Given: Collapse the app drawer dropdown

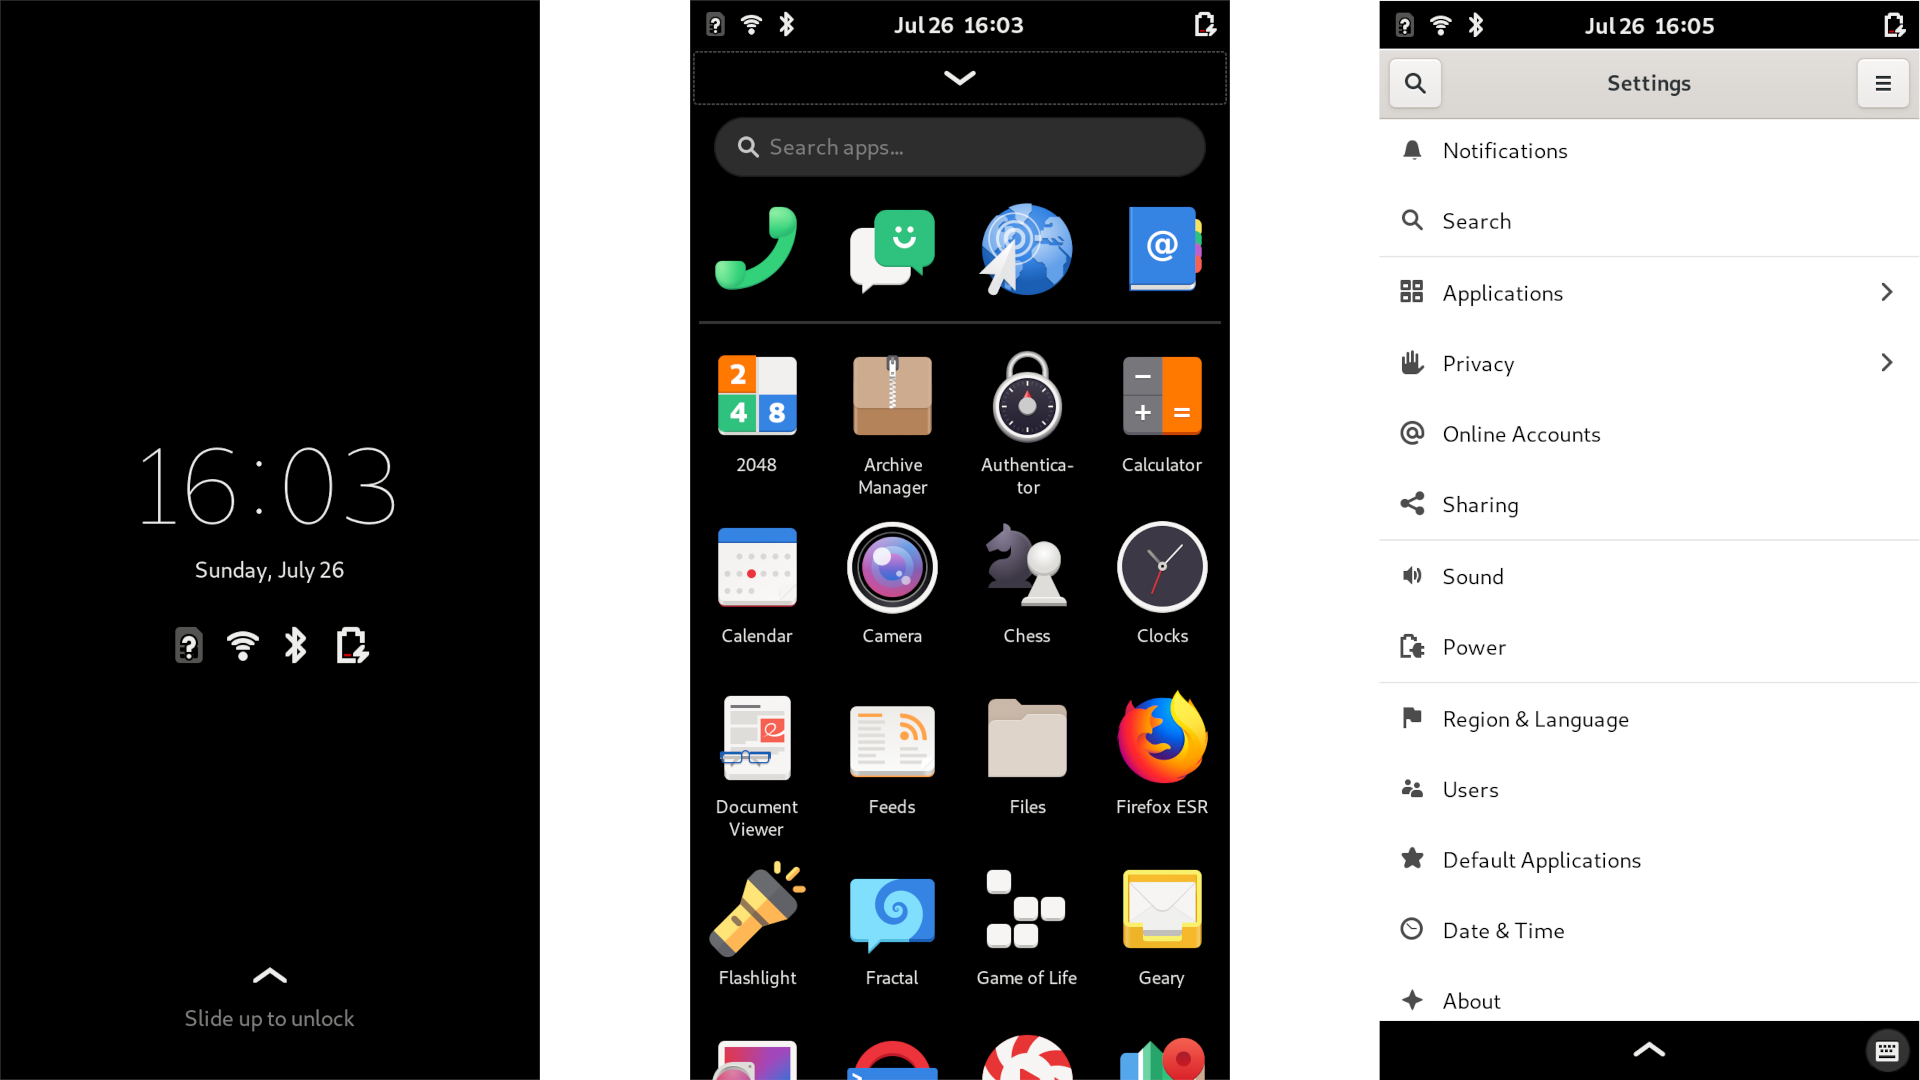Looking at the screenshot, I should [x=959, y=78].
